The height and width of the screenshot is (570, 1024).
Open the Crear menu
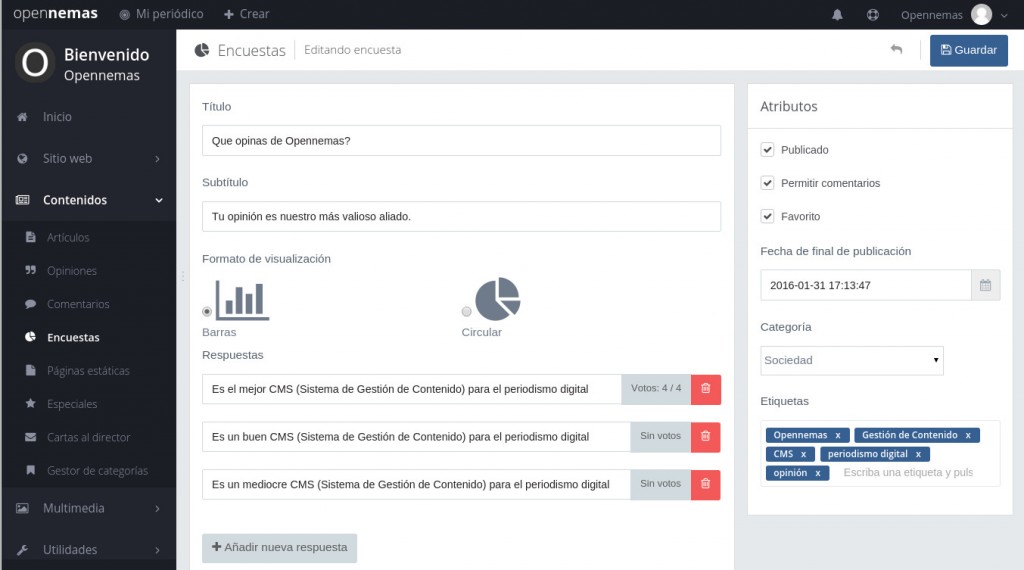coord(246,14)
